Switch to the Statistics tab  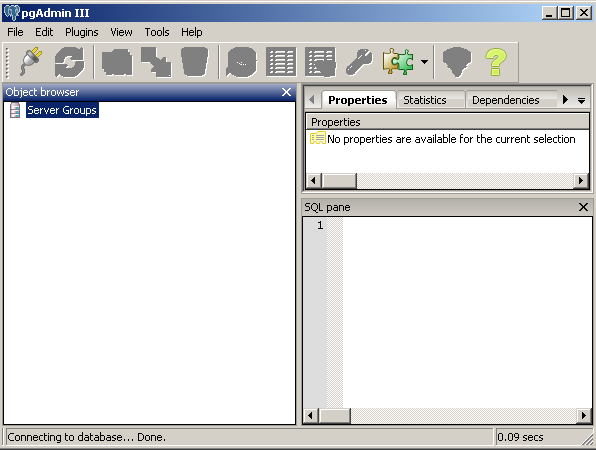point(425,100)
